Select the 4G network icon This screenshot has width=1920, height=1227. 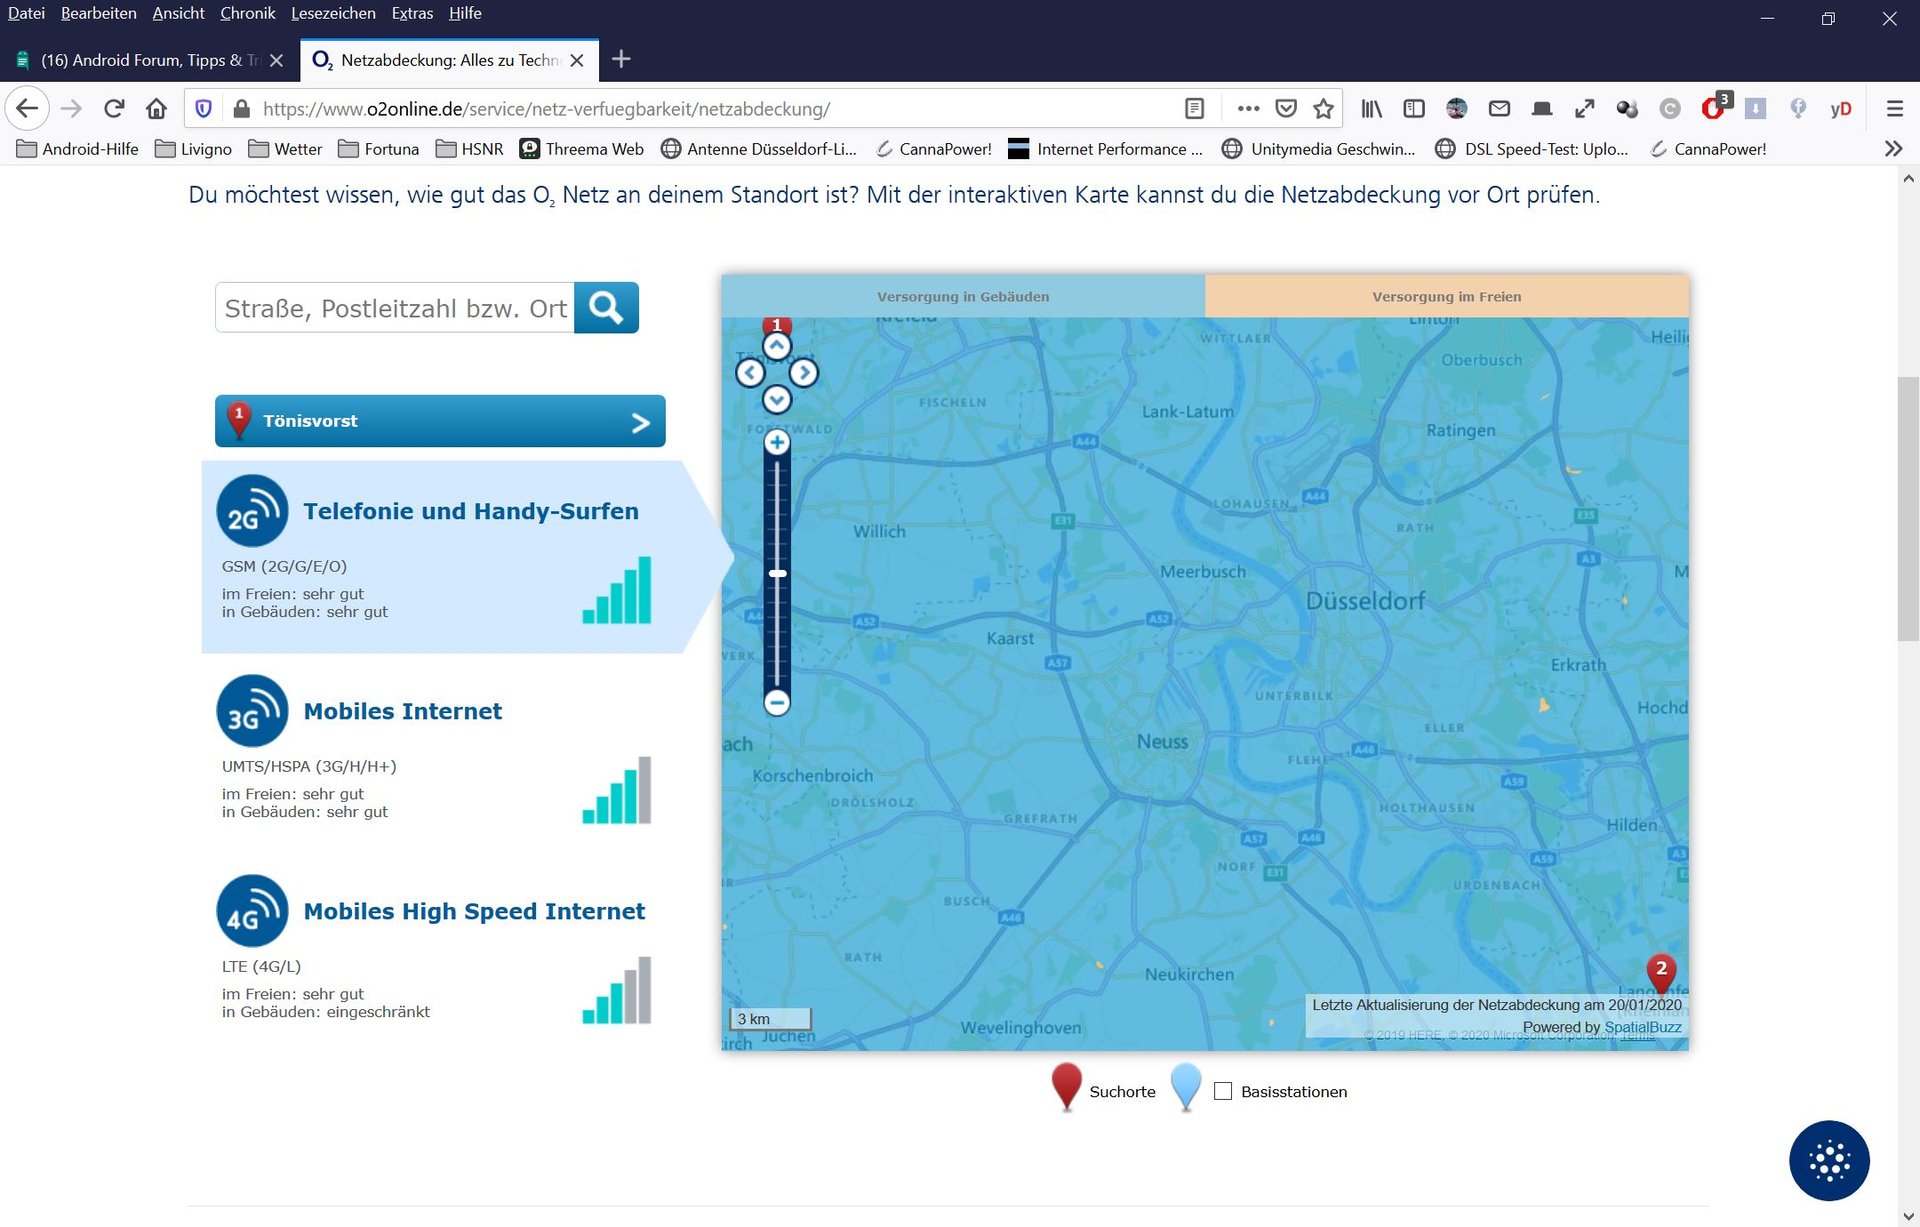252,911
